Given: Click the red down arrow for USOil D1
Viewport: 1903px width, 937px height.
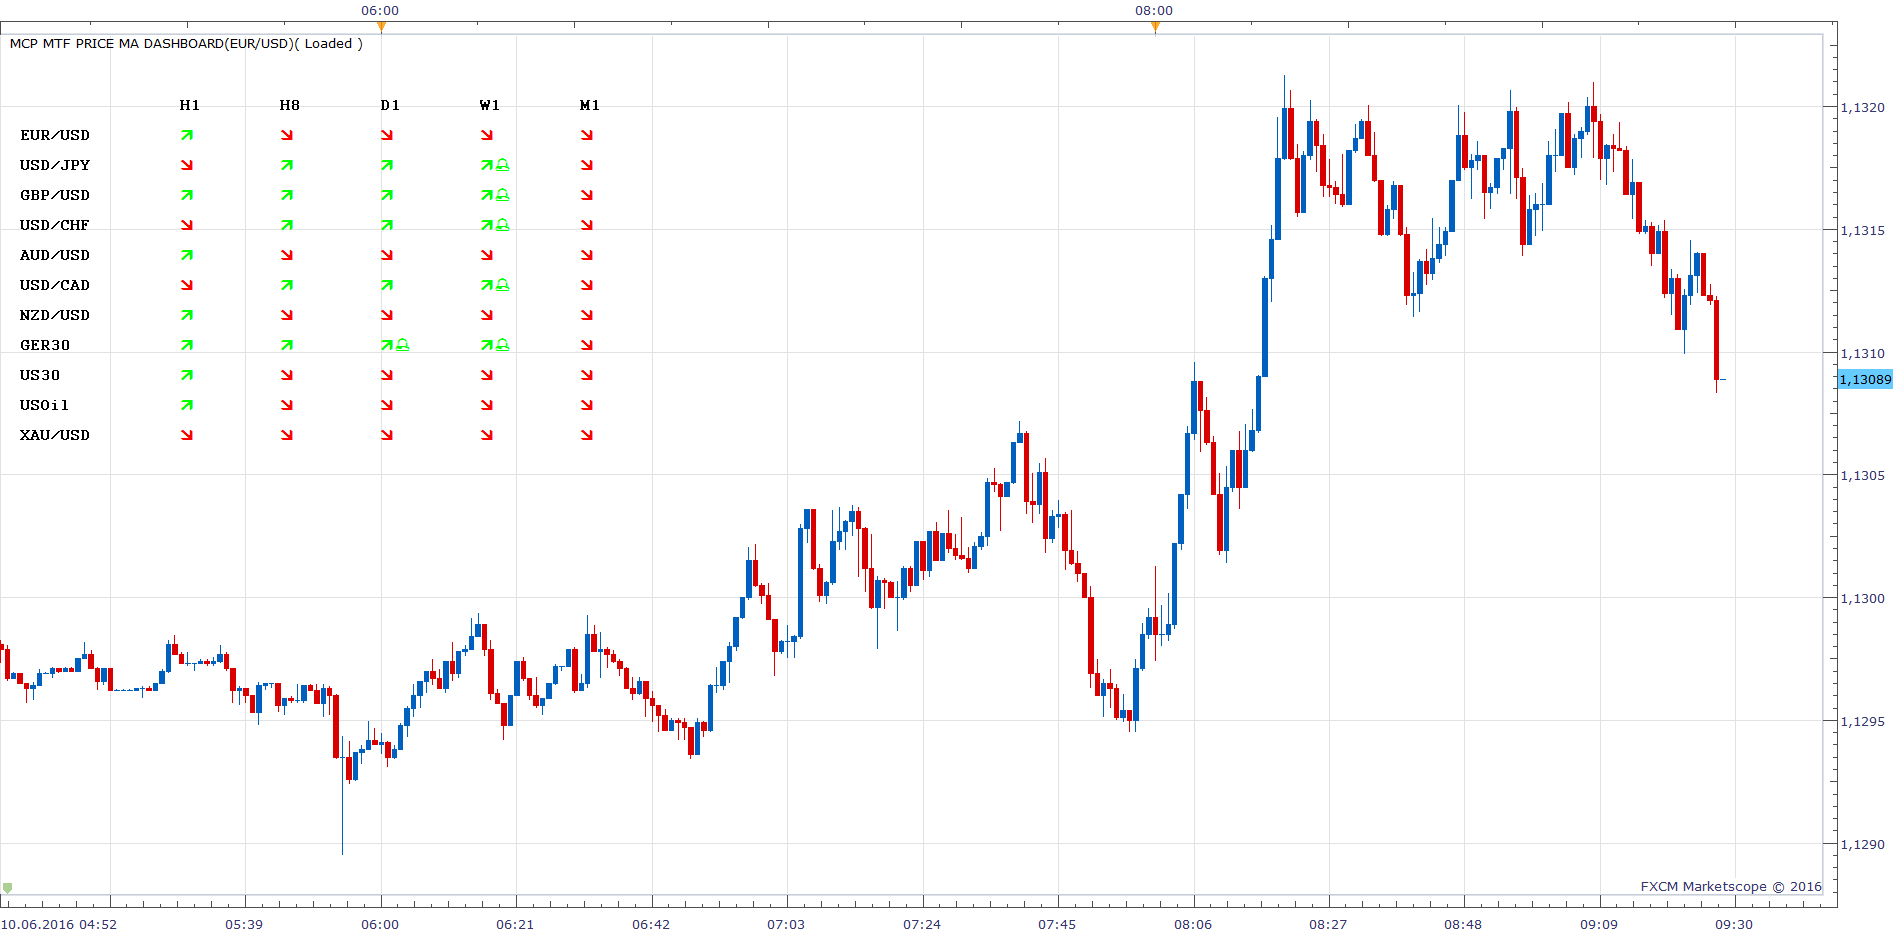Looking at the screenshot, I should (x=387, y=405).
